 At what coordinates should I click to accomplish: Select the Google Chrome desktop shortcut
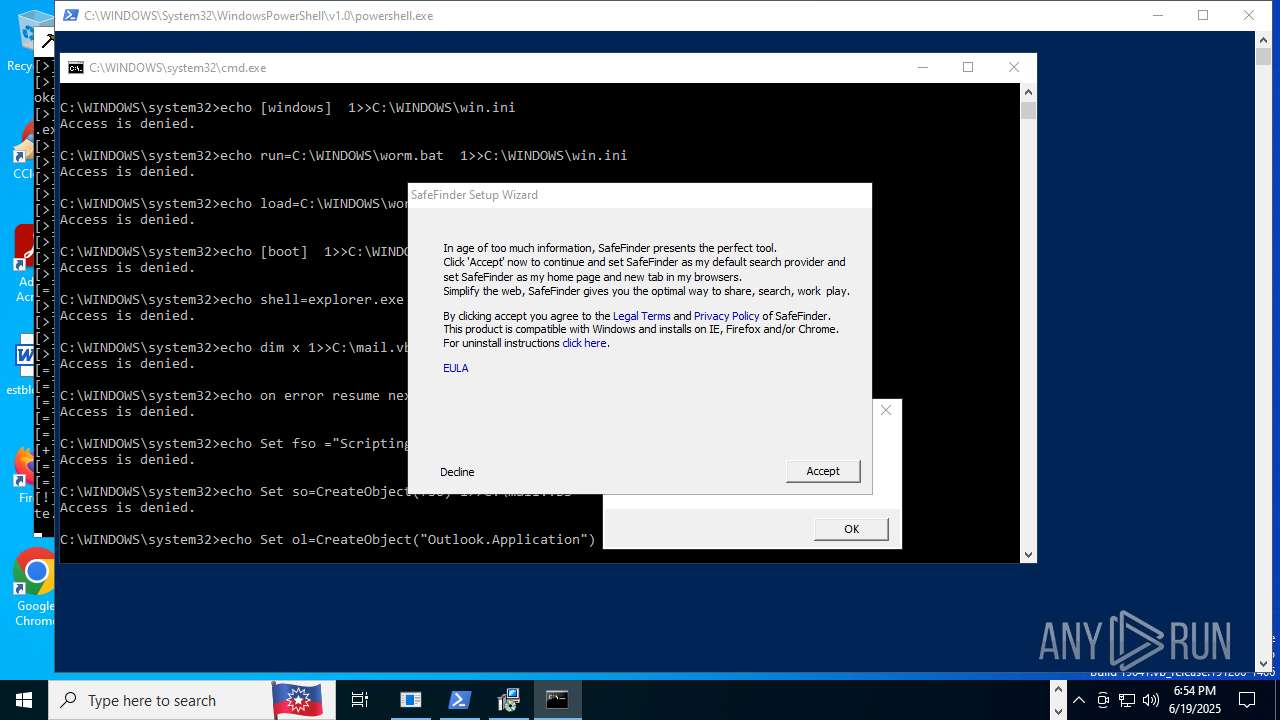tap(35, 588)
